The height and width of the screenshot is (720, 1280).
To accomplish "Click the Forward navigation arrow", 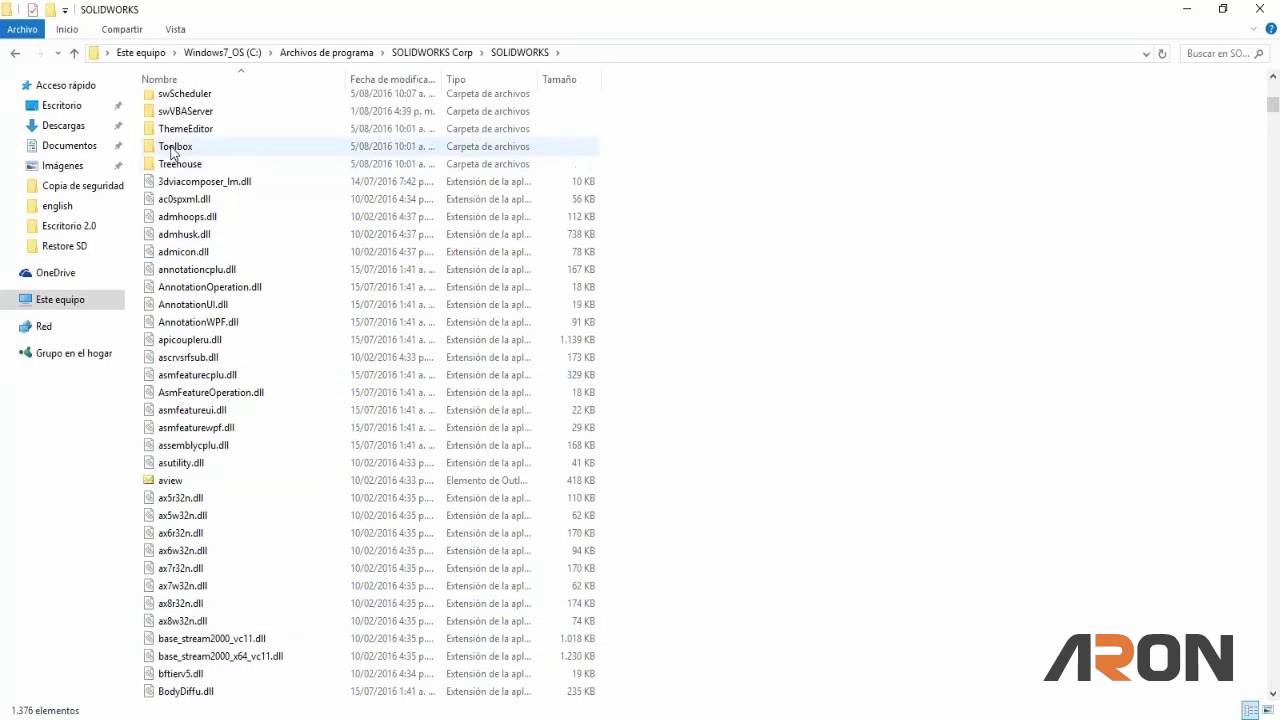I will pos(39,53).
